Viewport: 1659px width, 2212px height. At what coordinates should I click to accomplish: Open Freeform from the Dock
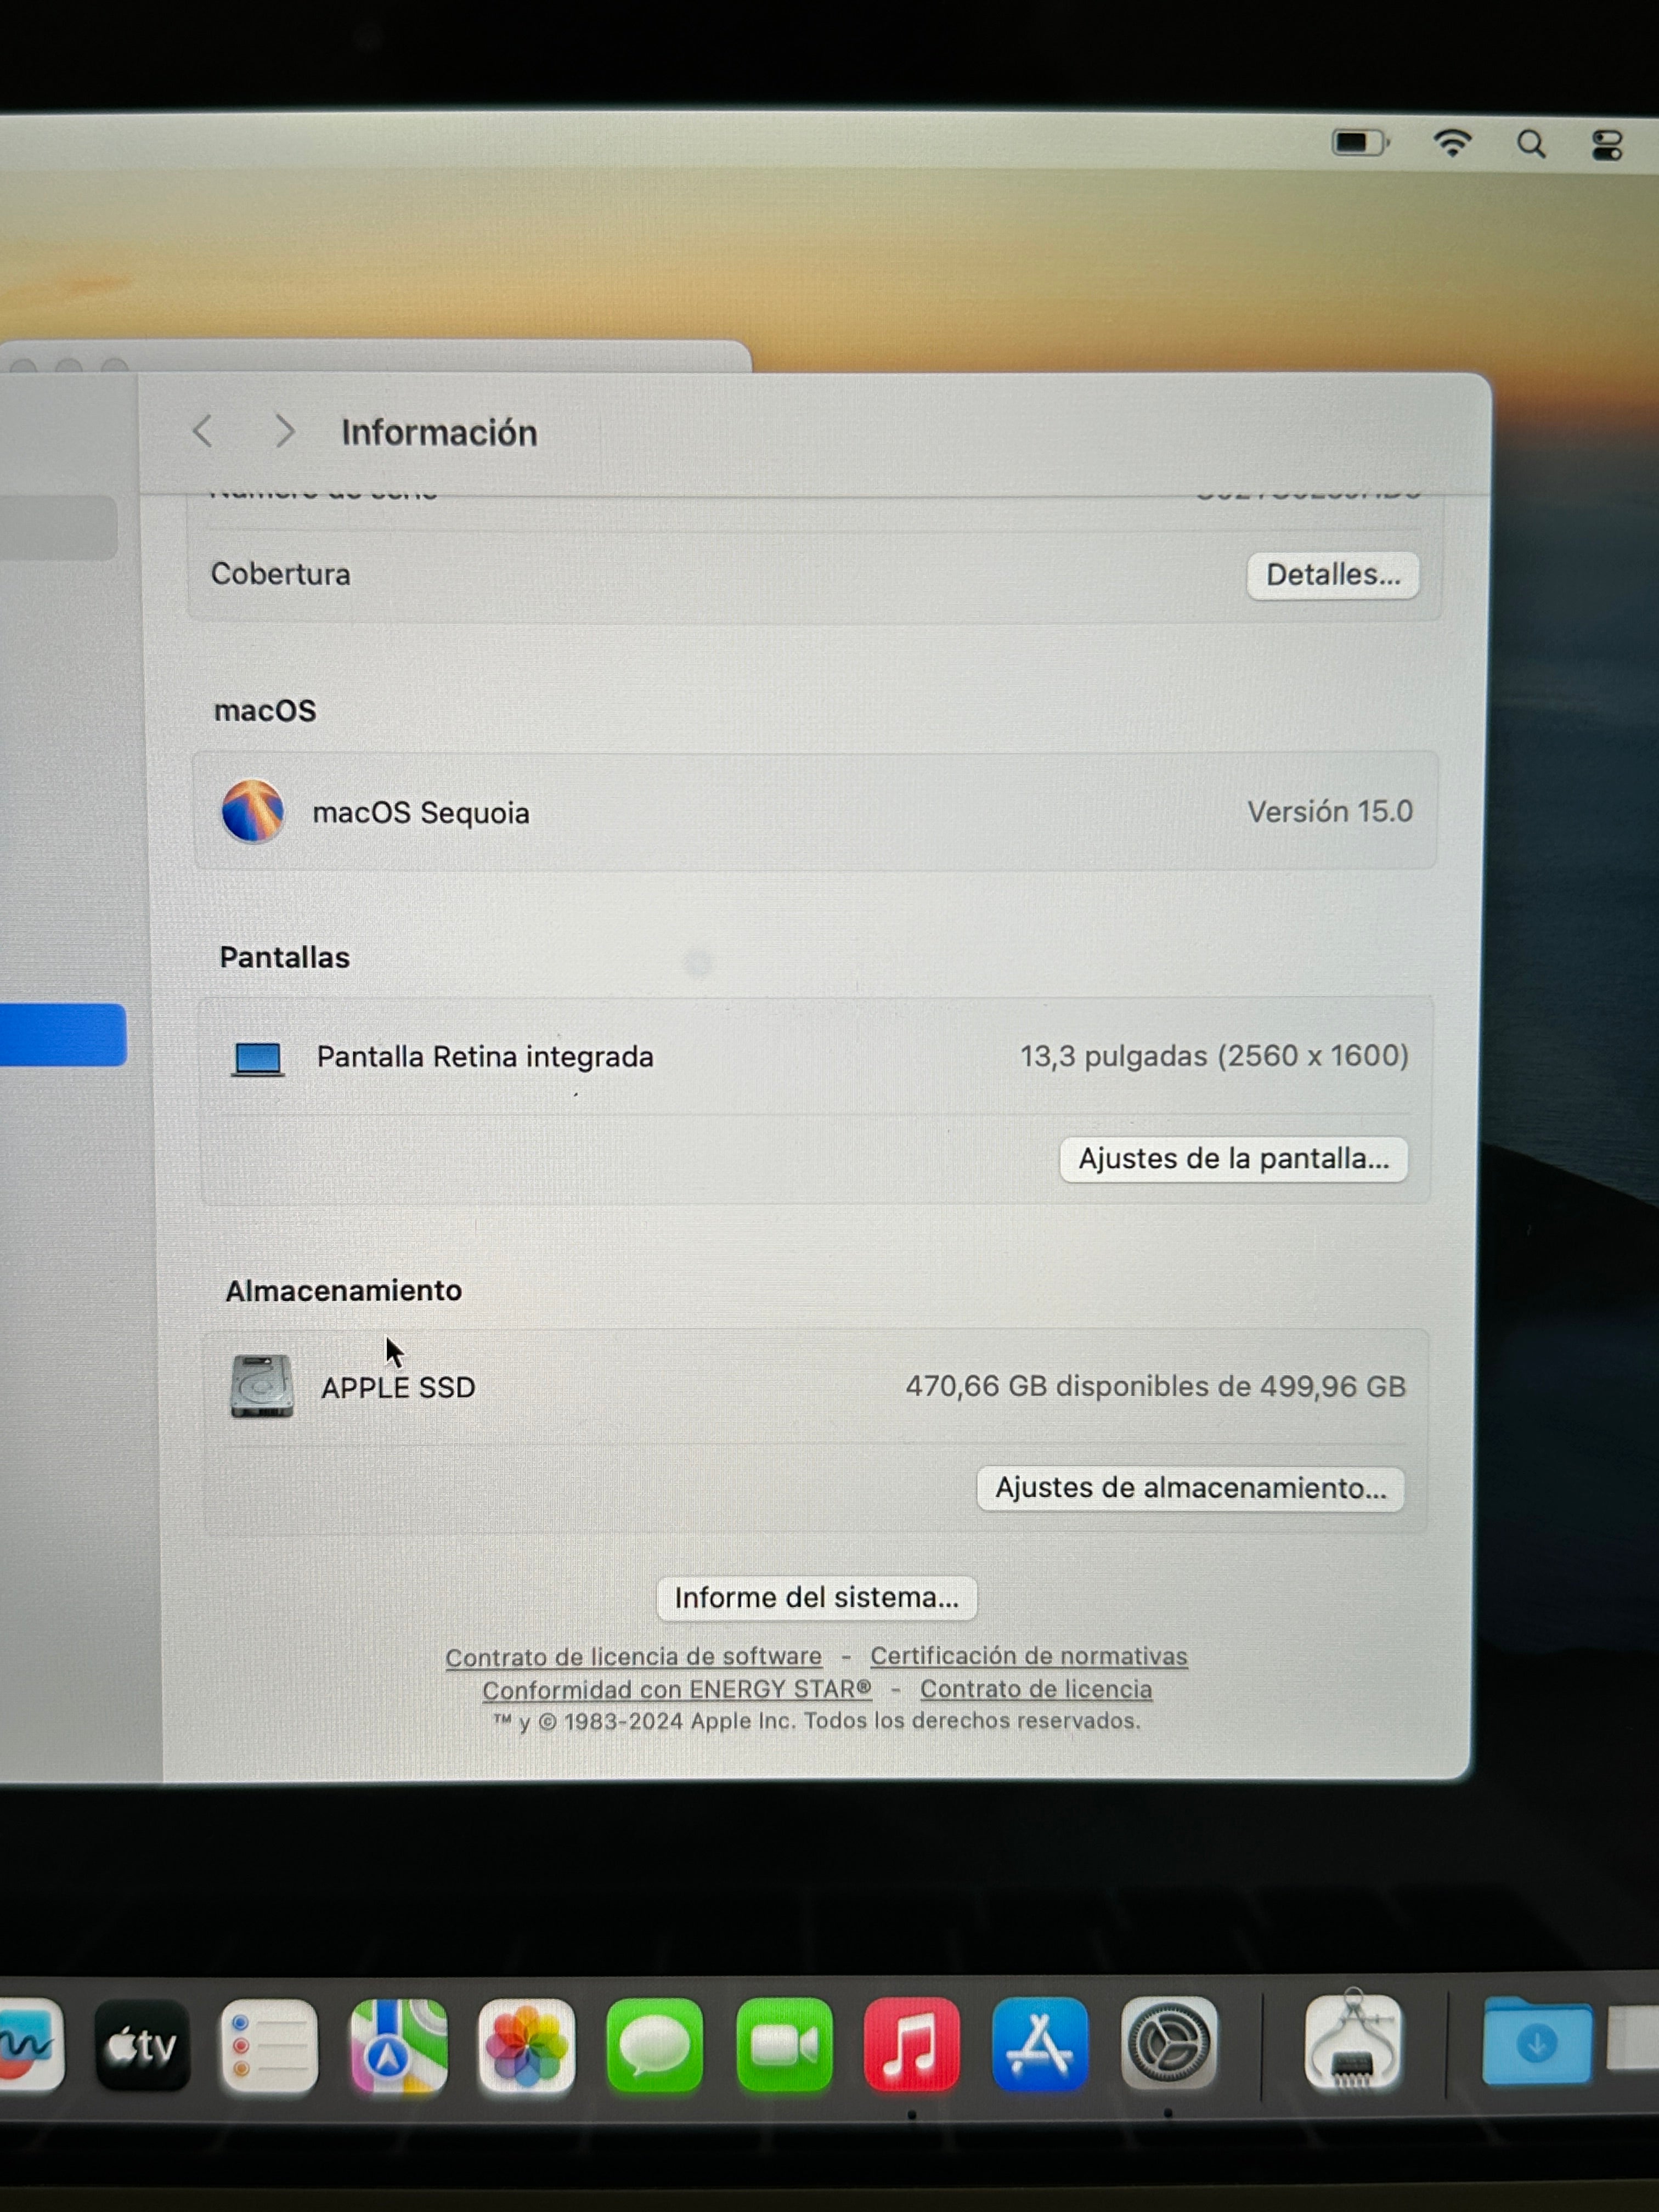coord(30,2045)
